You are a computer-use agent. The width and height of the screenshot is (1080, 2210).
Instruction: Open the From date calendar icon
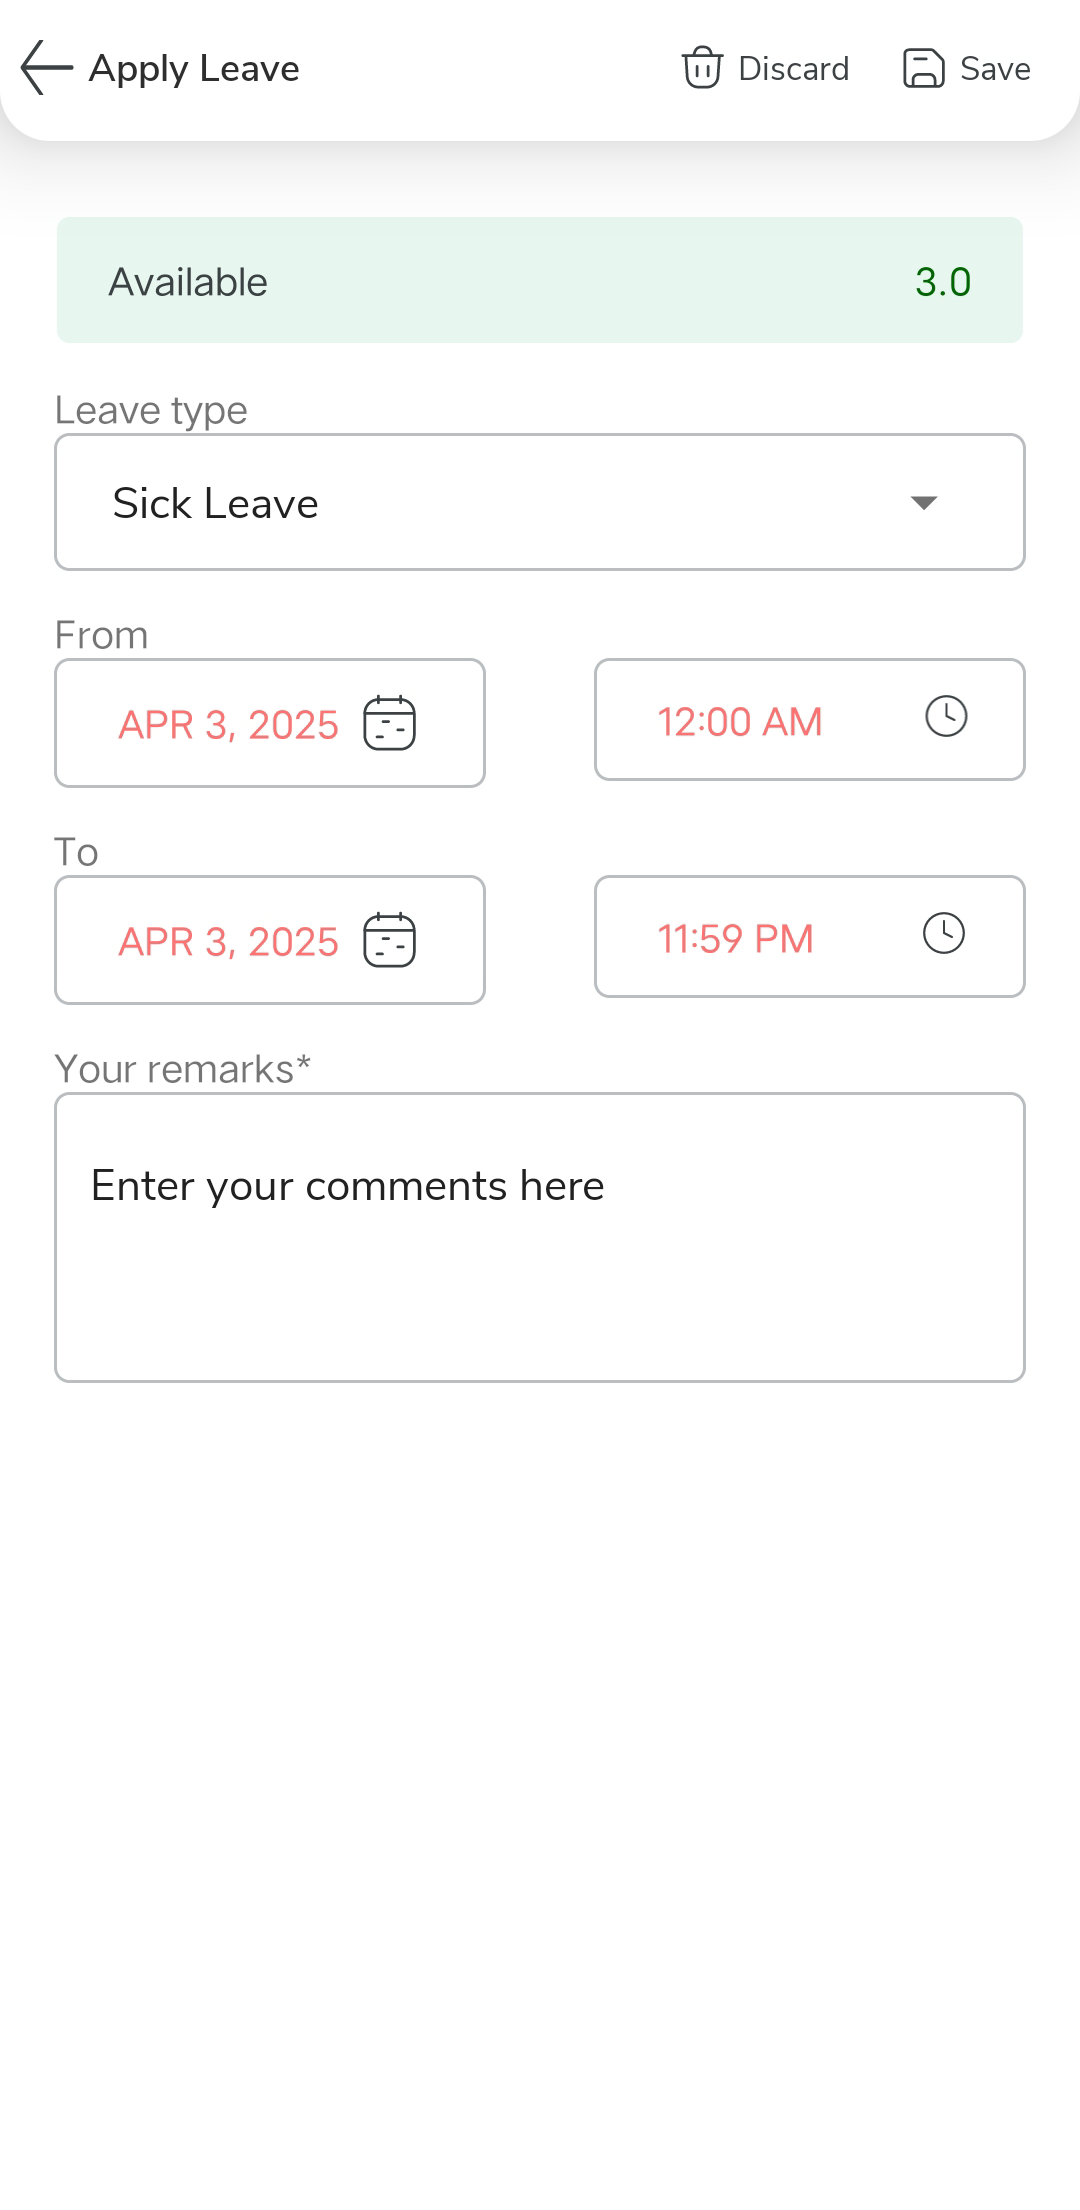pos(389,723)
